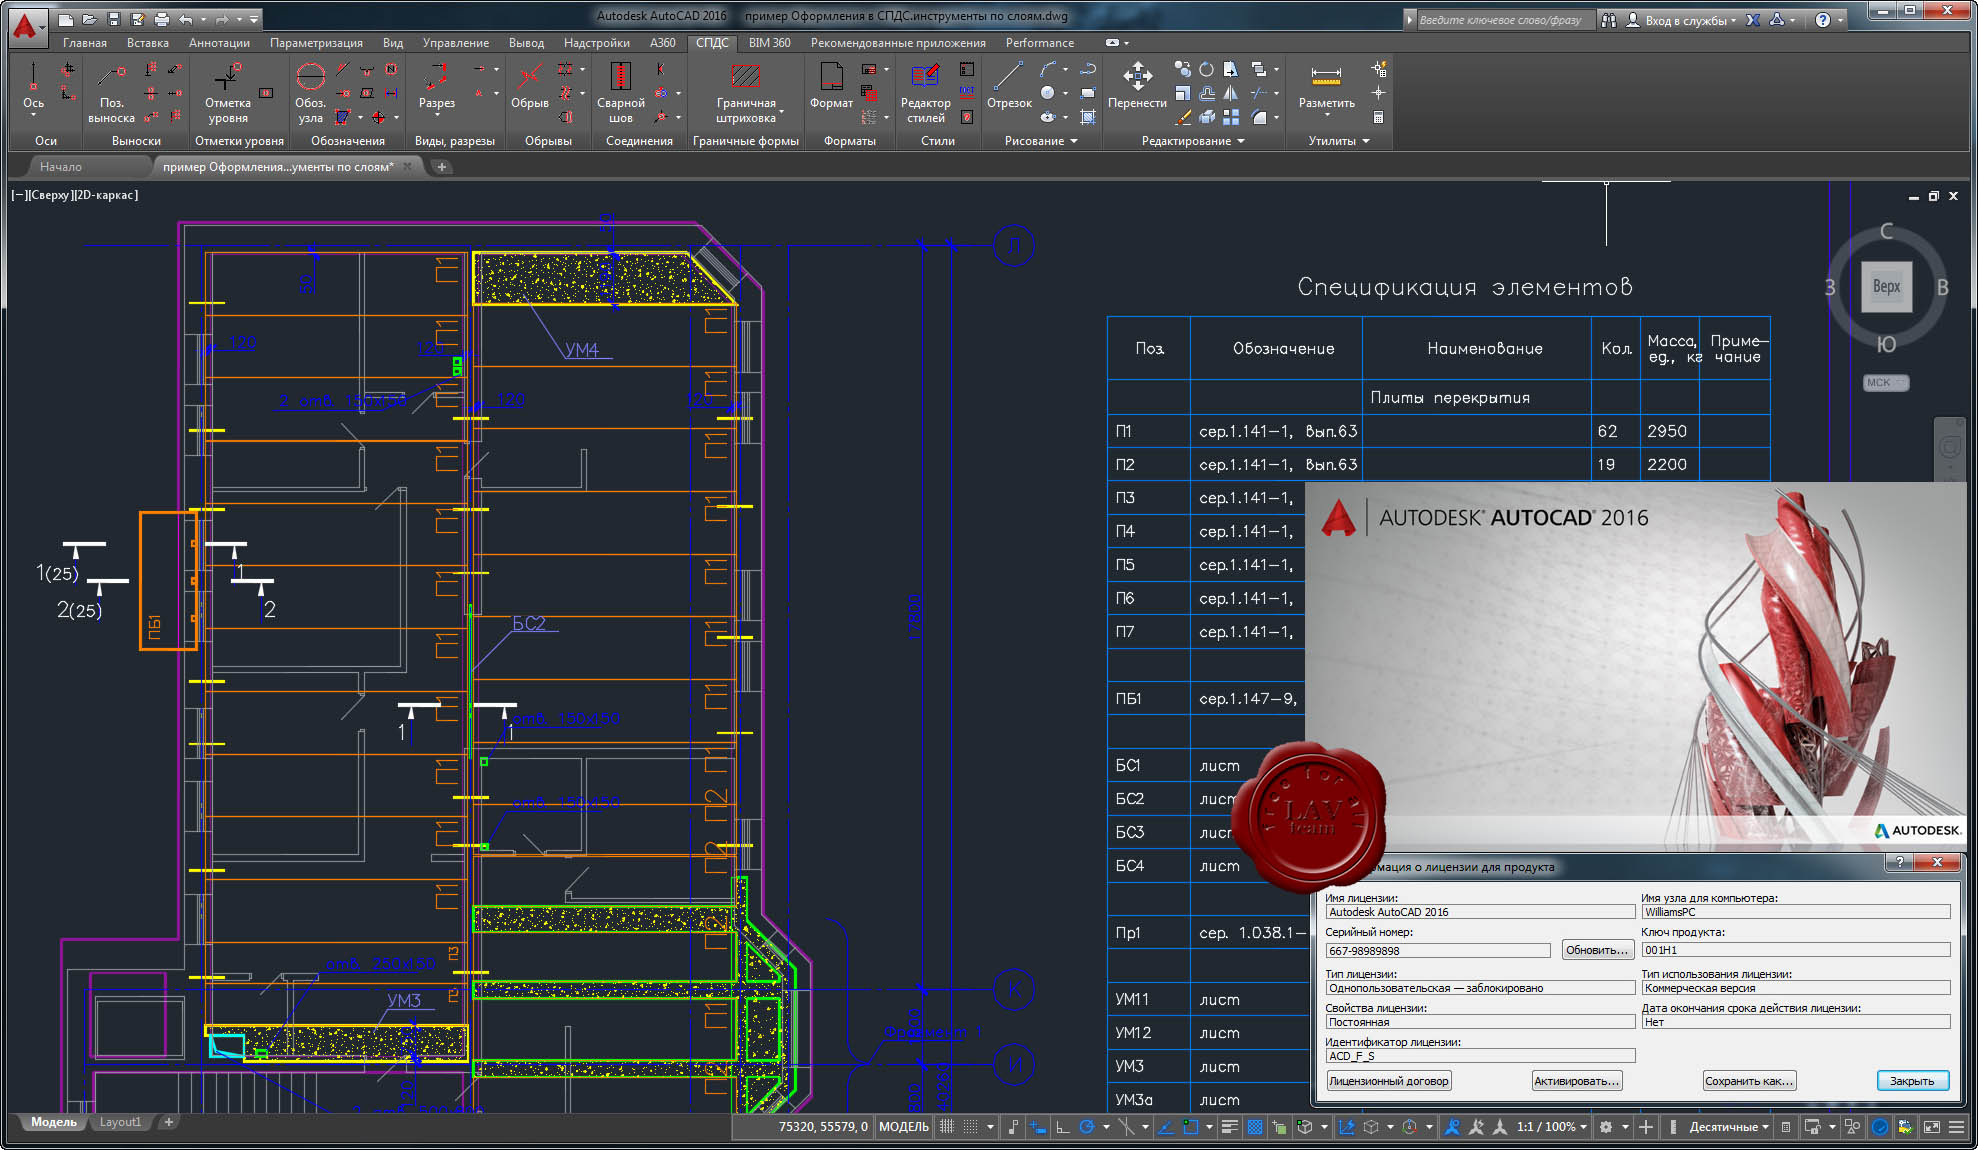Click Undo in the quick access toolbar
The width and height of the screenshot is (1978, 1150).
tap(185, 19)
